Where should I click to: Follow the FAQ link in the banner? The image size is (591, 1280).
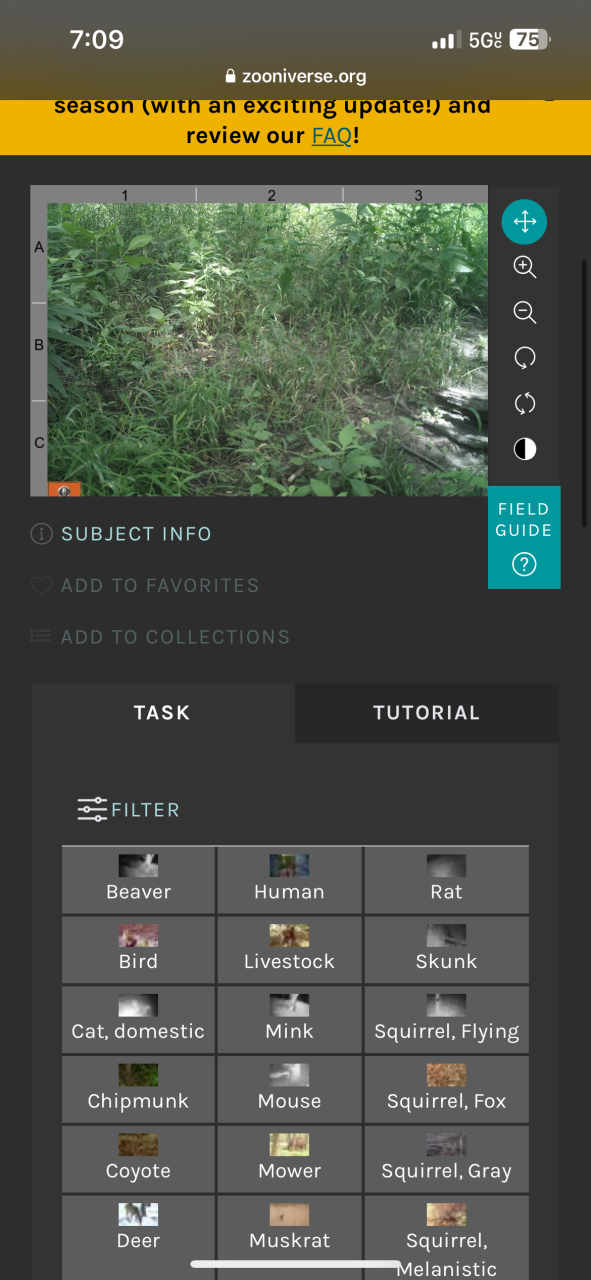[x=331, y=136]
